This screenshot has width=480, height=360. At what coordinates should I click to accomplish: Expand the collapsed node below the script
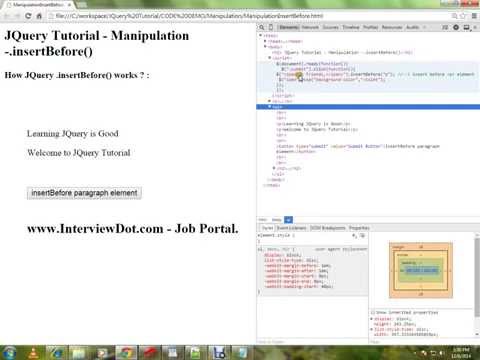tap(270, 101)
